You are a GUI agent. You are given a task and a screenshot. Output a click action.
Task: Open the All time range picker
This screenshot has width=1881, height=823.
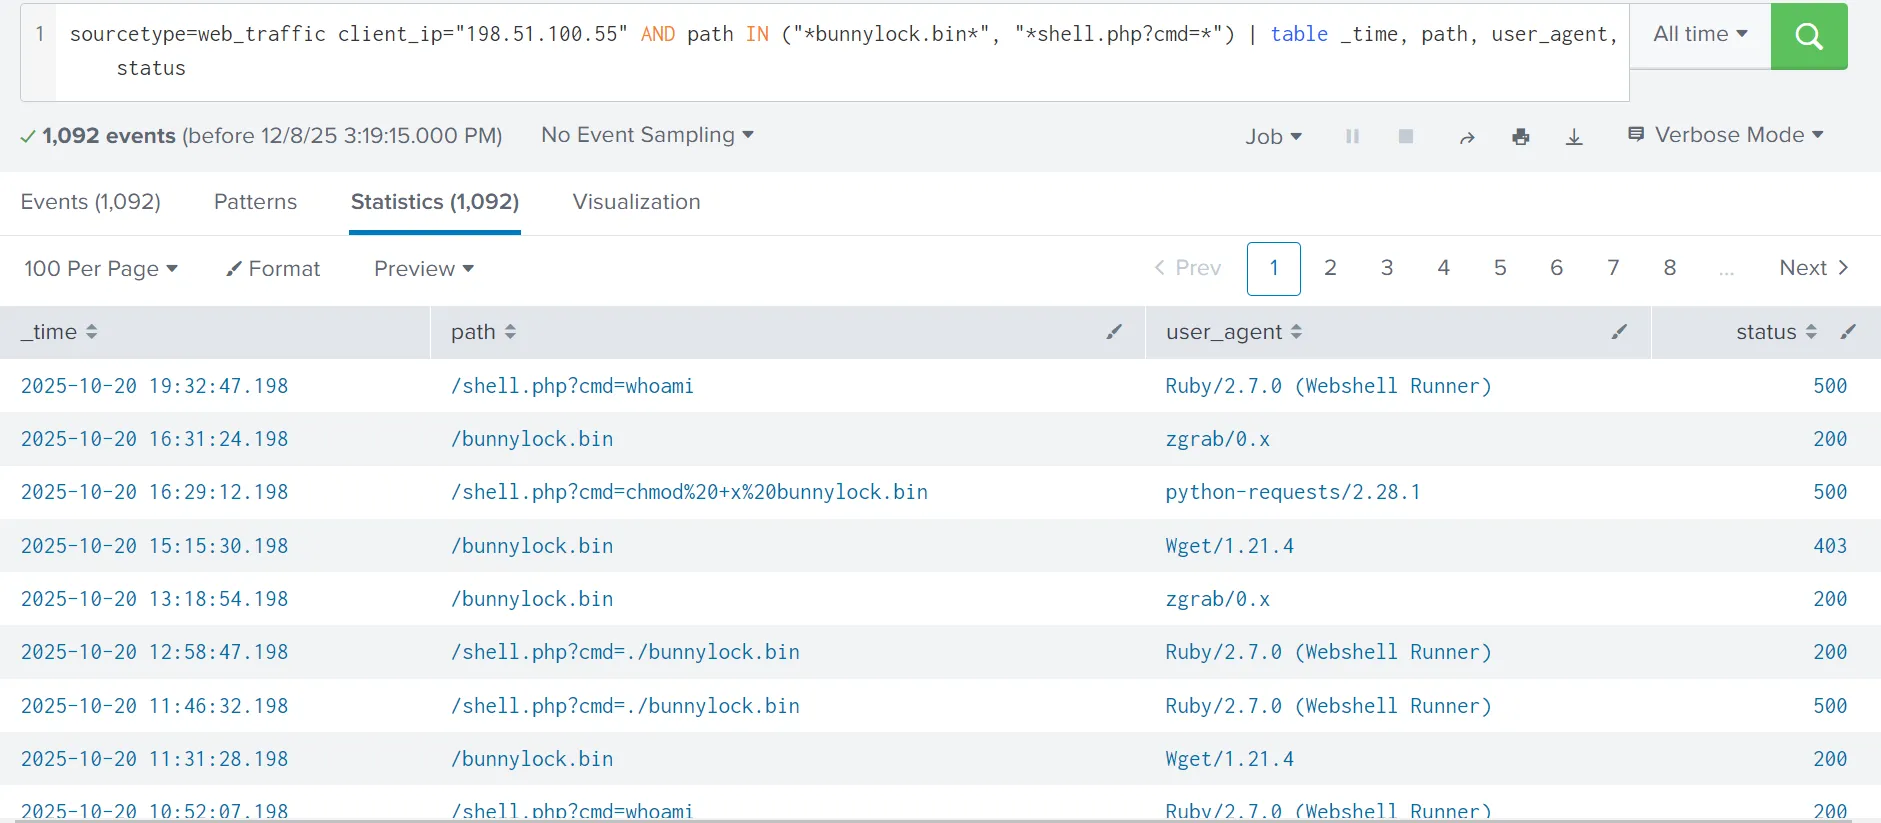click(x=1700, y=34)
